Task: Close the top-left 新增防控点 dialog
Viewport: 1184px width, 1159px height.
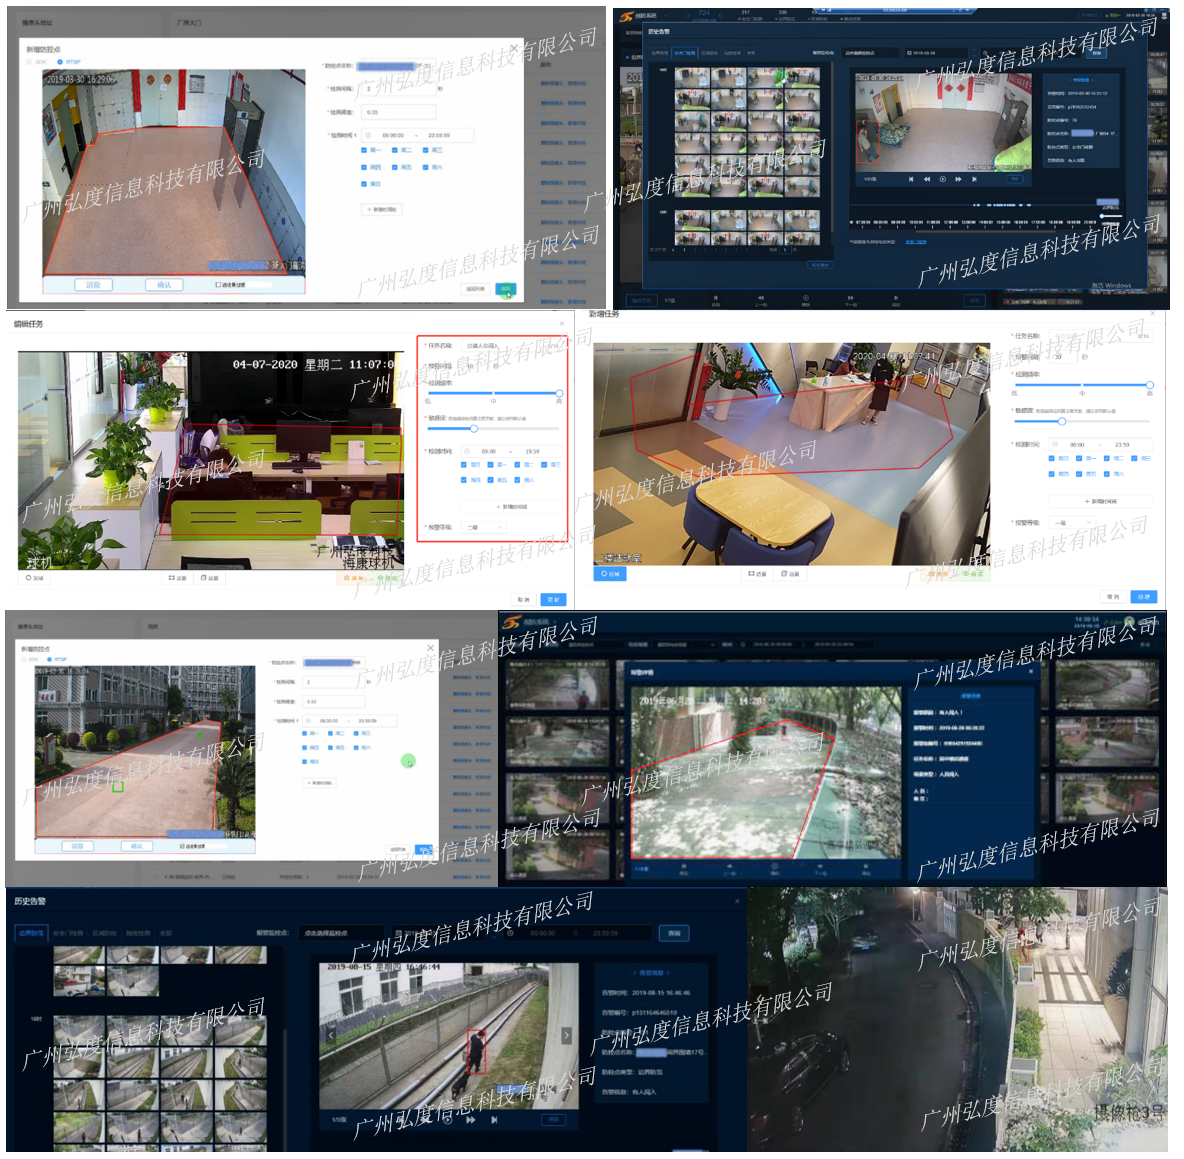Action: point(514,48)
